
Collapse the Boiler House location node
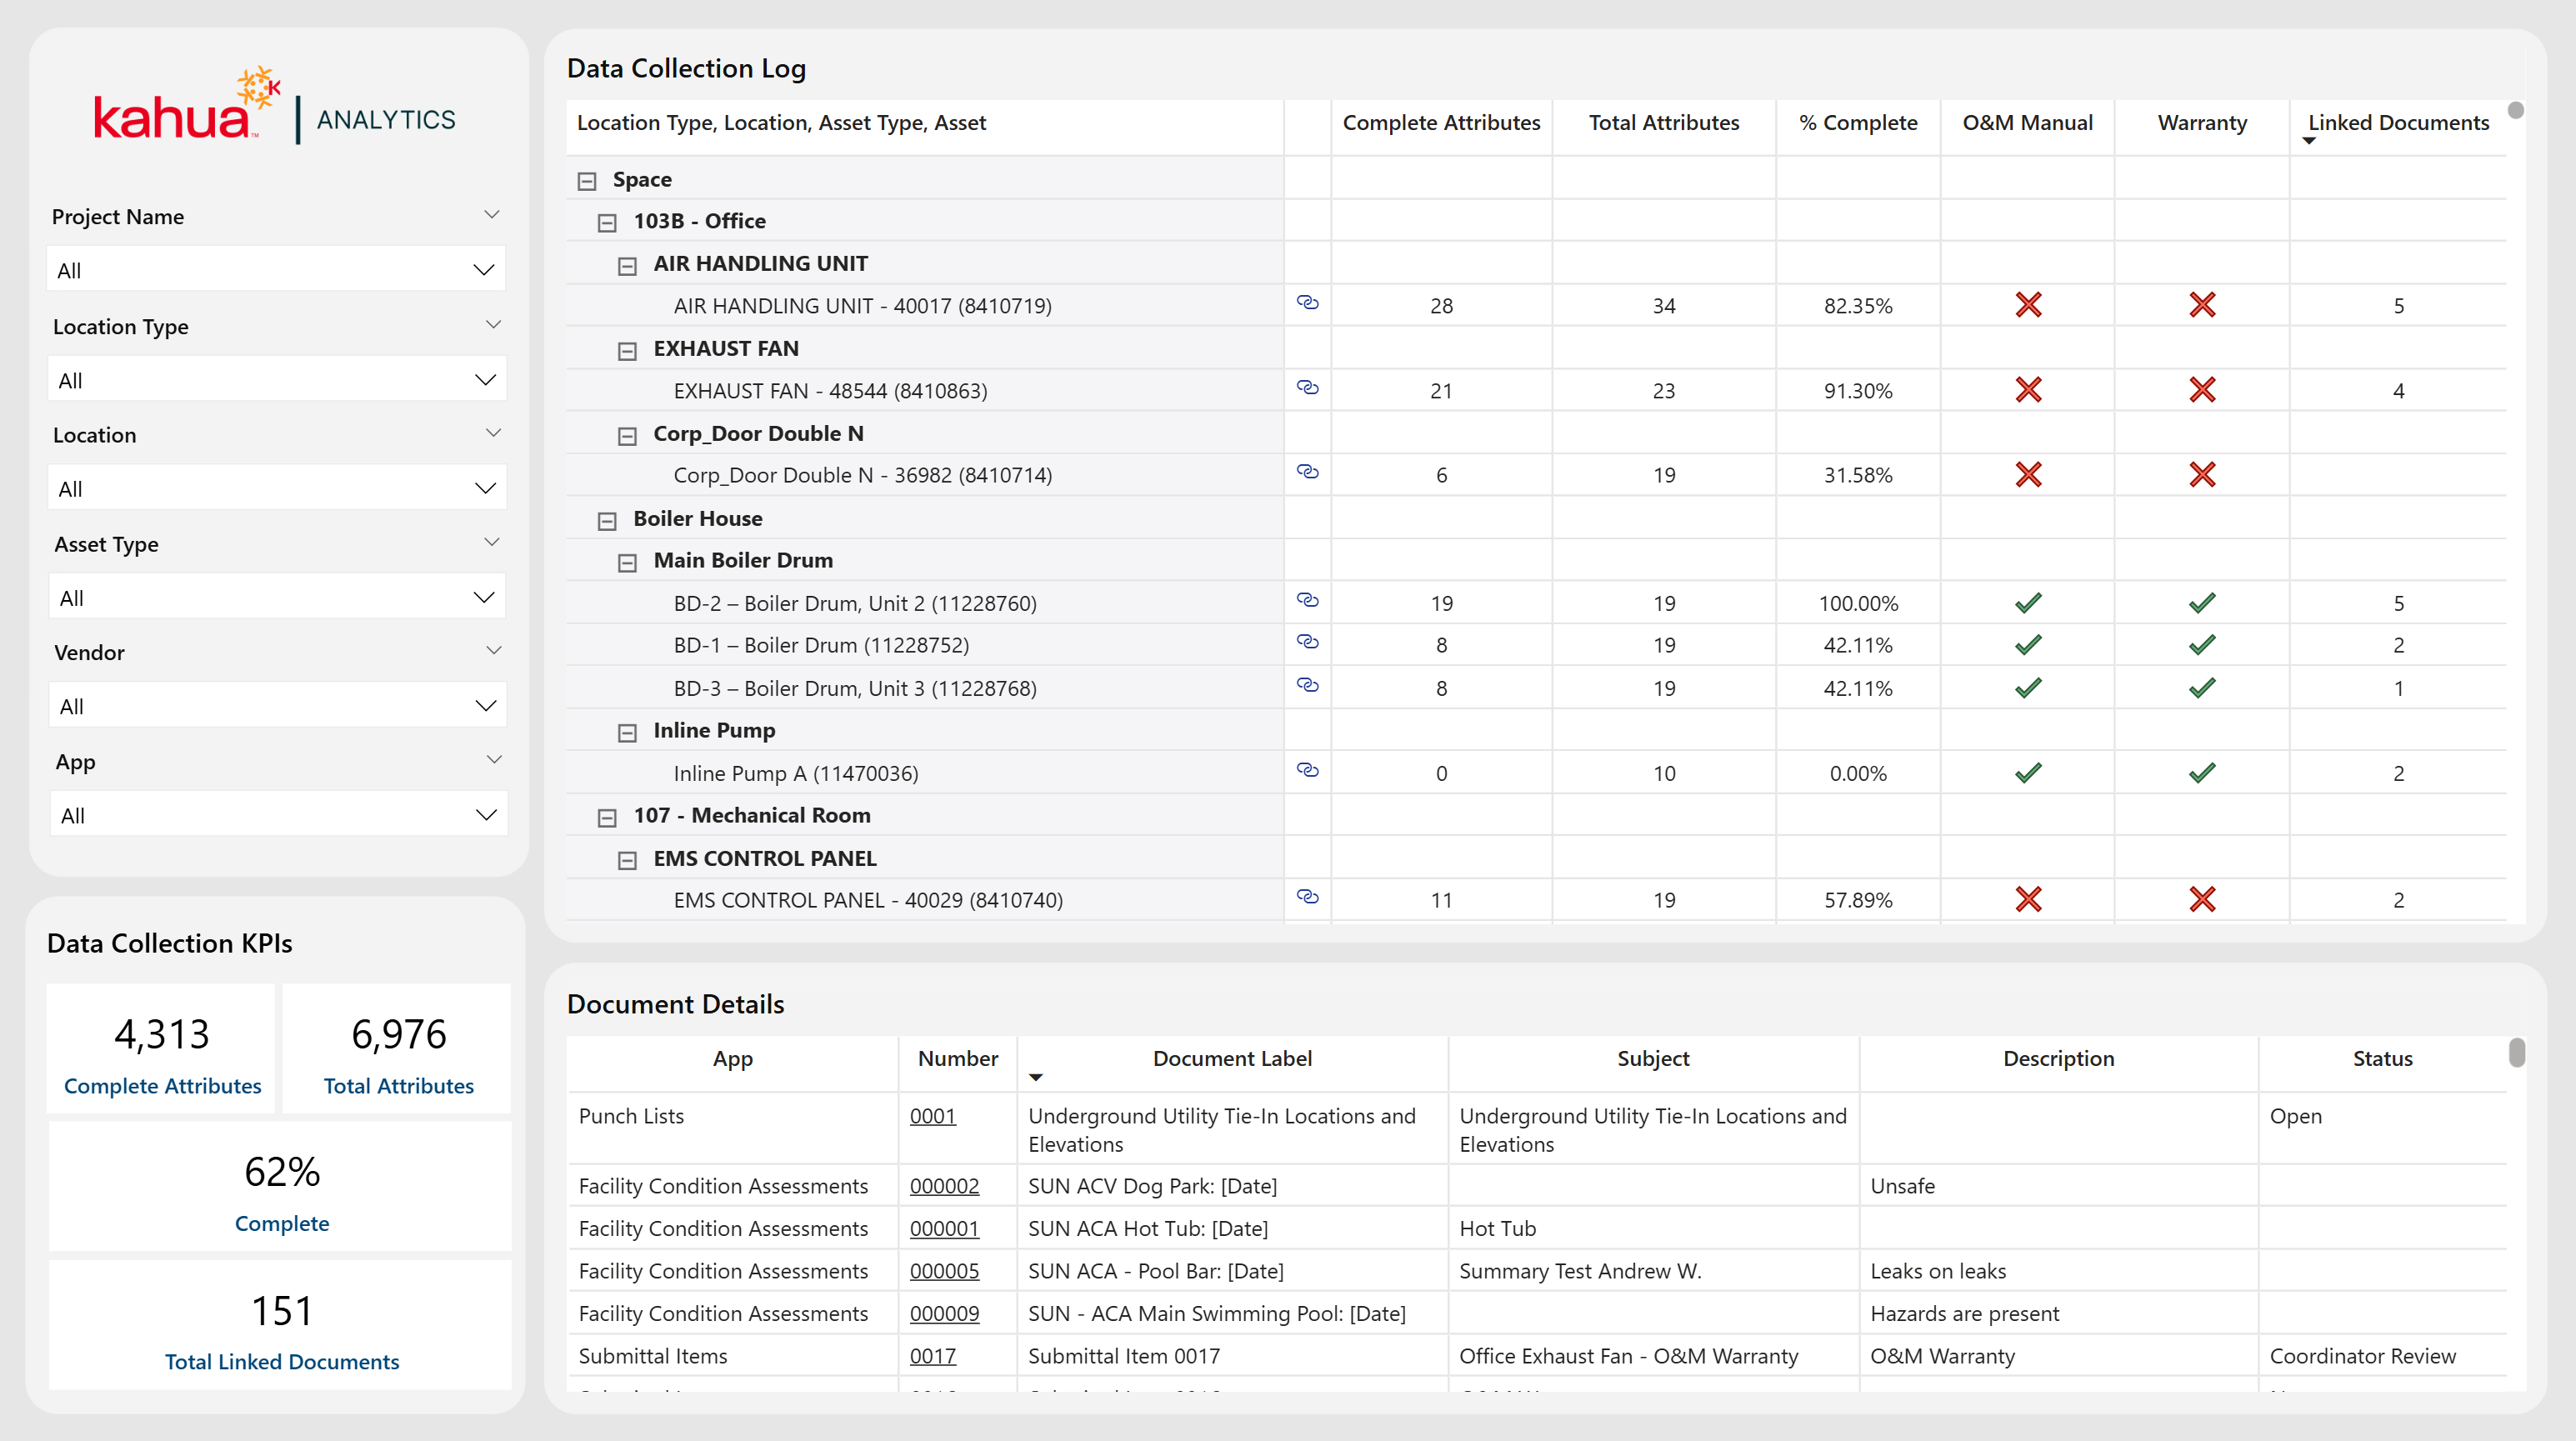(x=607, y=521)
